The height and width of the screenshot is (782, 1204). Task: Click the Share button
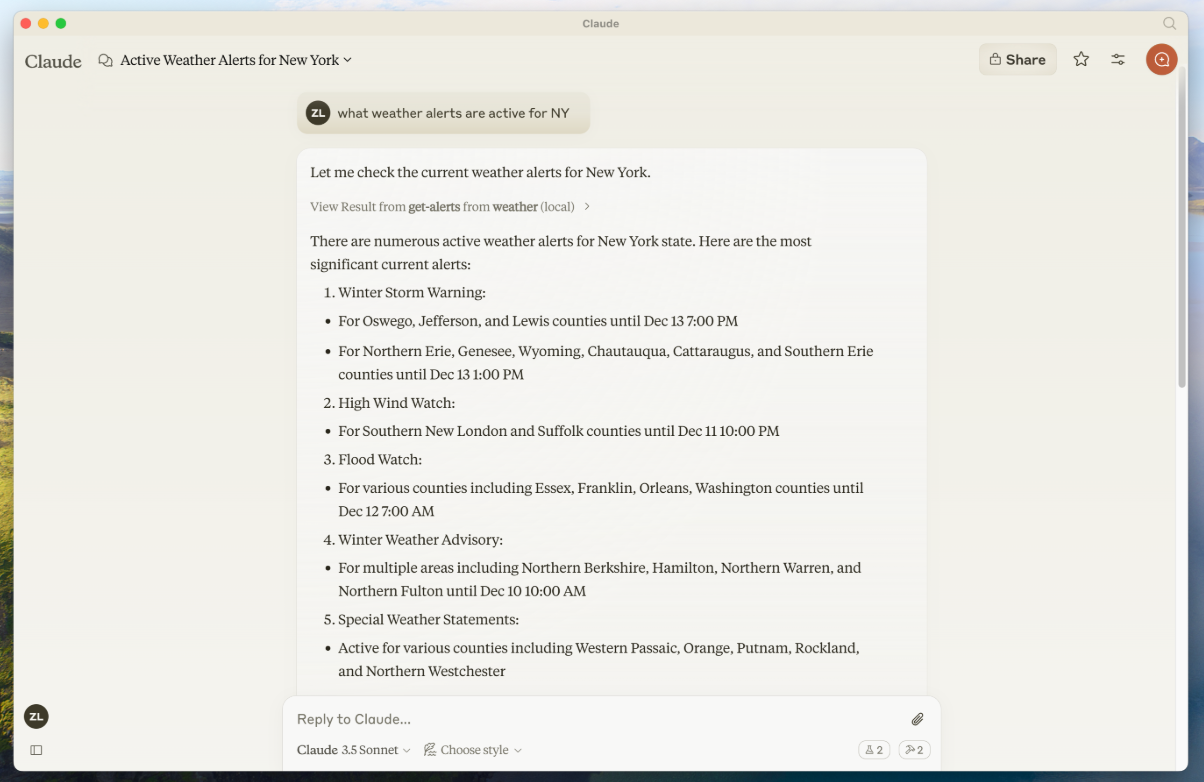[1017, 60]
